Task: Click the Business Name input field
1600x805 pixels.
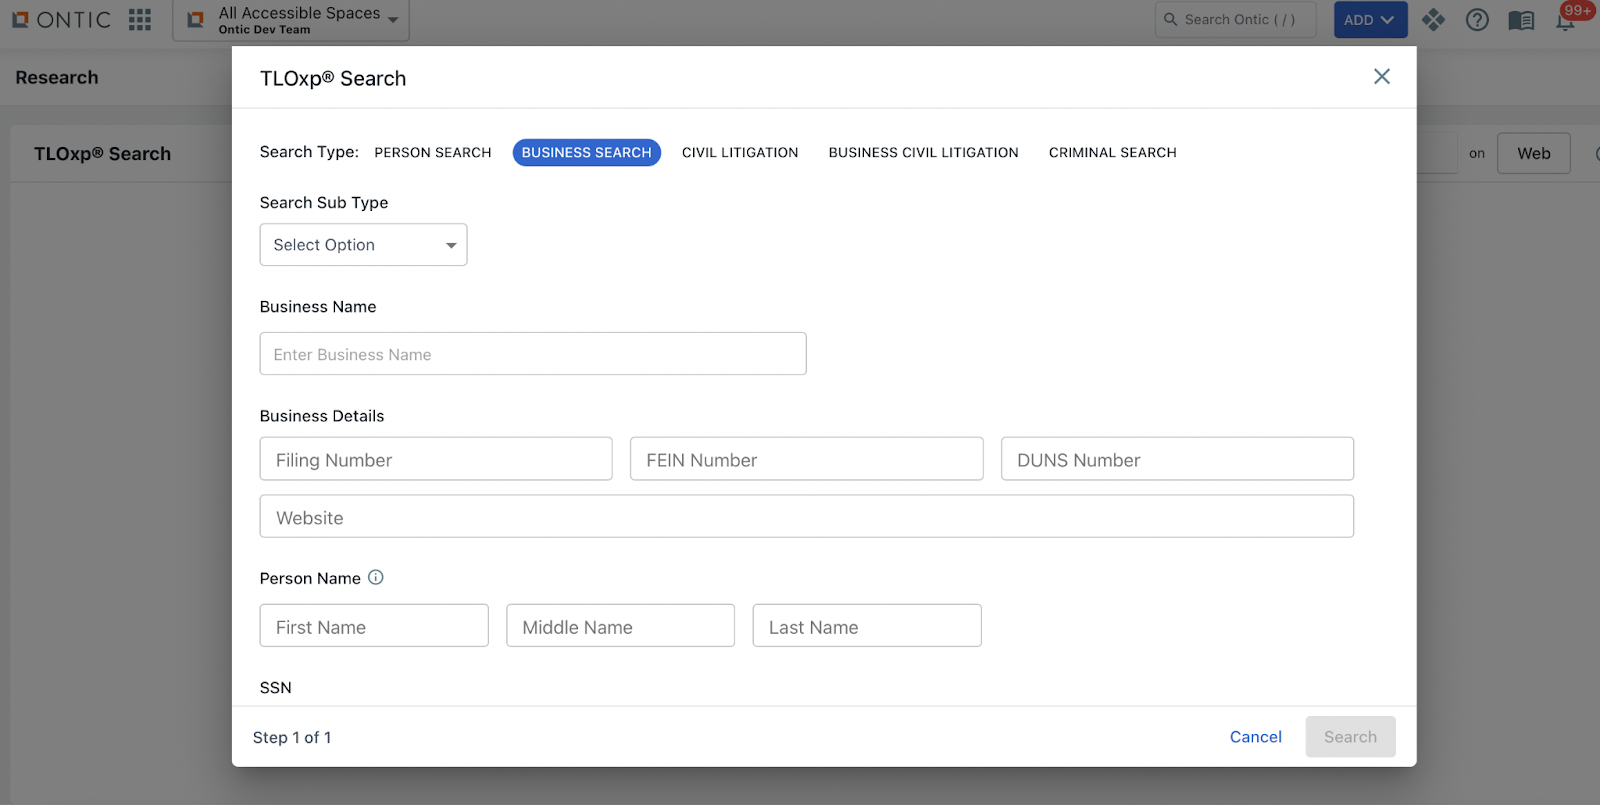Action: point(533,354)
